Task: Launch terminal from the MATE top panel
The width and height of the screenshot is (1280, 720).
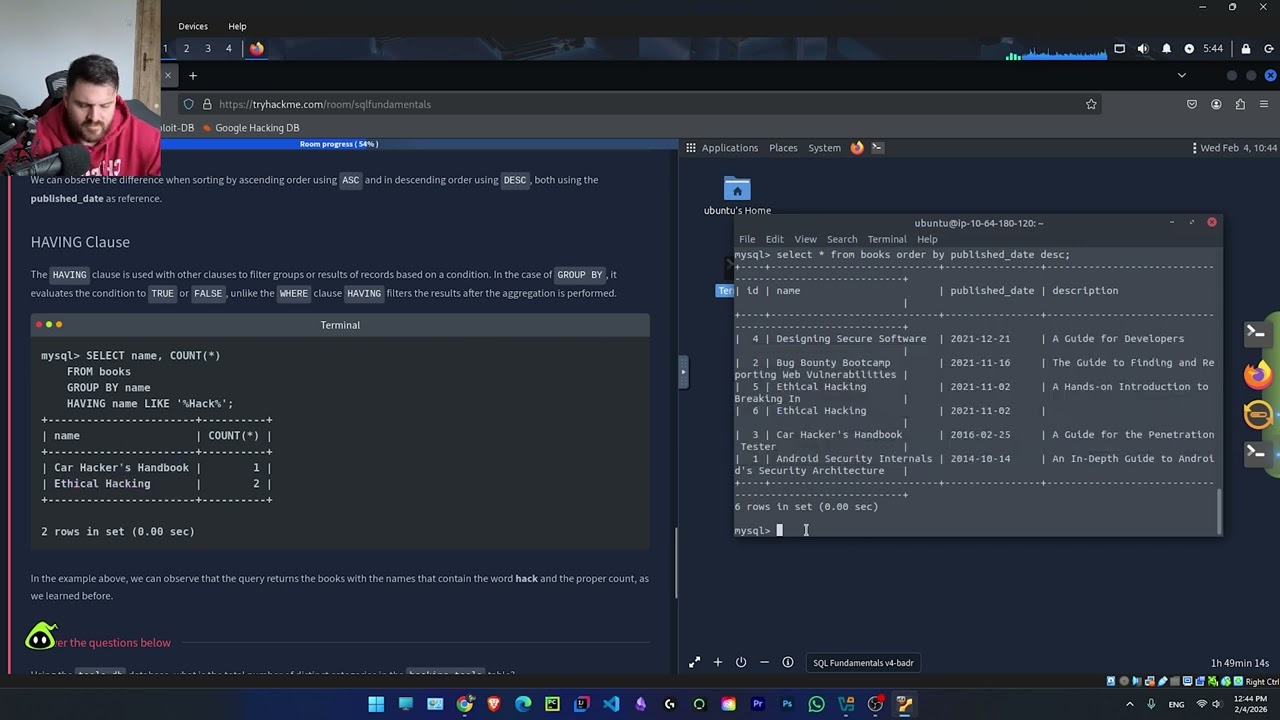Action: [x=877, y=148]
